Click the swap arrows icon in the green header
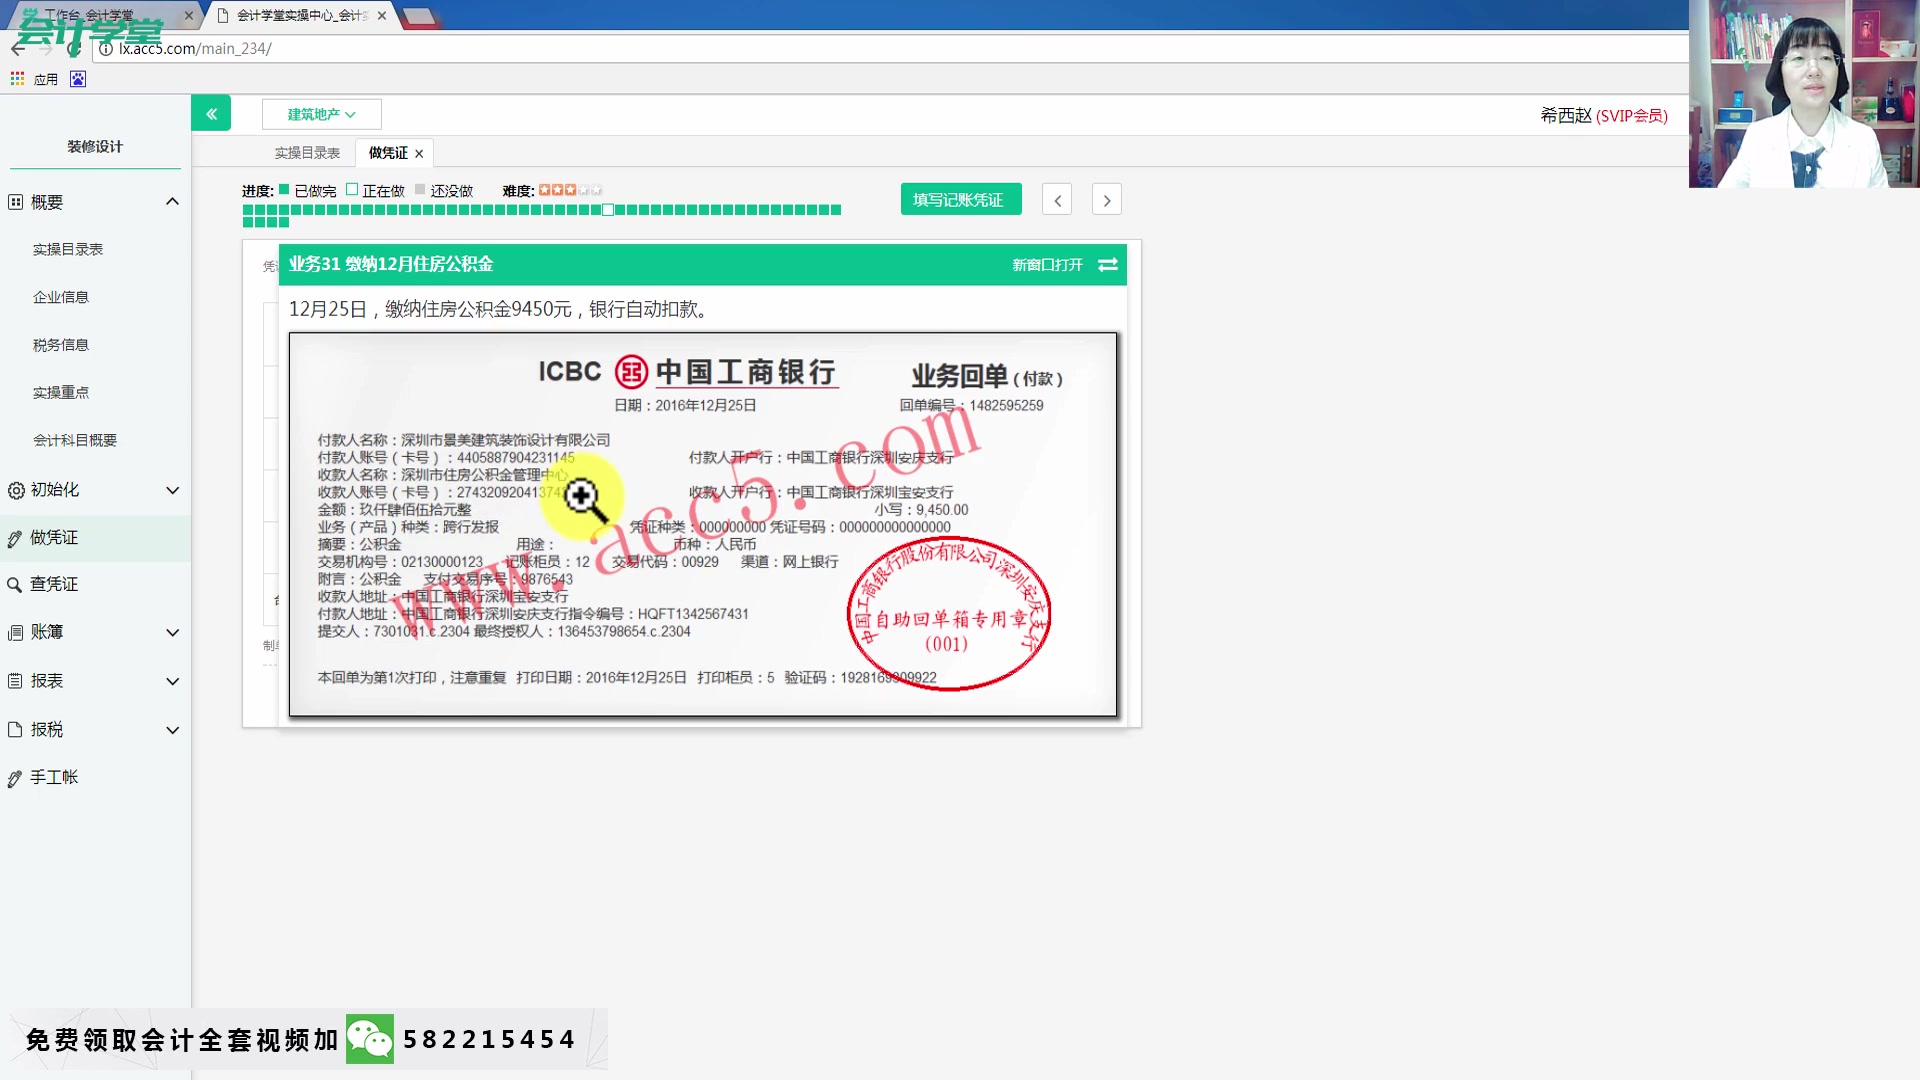 1108,265
